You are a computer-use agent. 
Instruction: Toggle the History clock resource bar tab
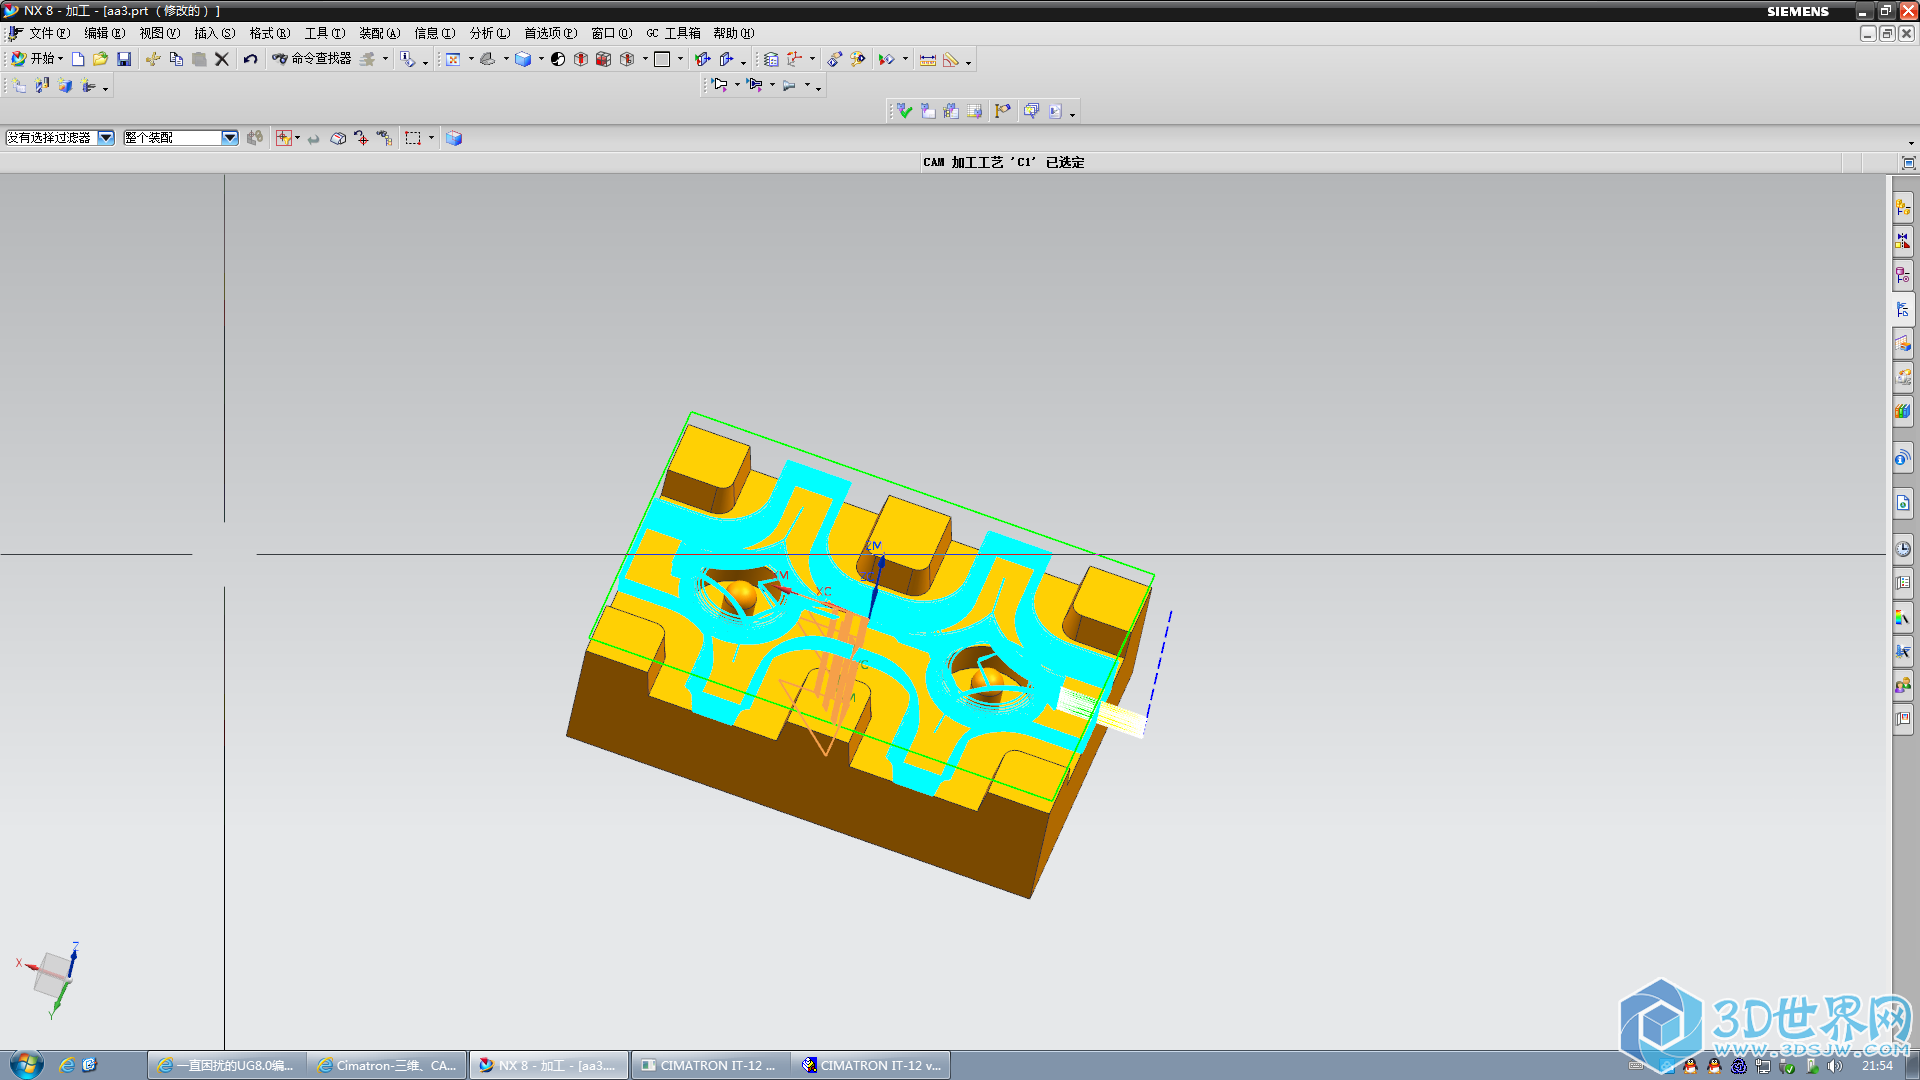pyautogui.click(x=1902, y=549)
